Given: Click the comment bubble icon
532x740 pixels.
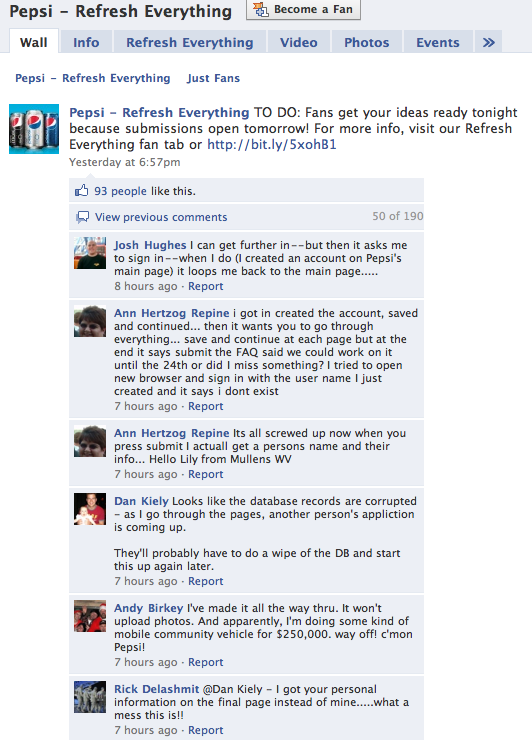Looking at the screenshot, I should pyautogui.click(x=83, y=217).
